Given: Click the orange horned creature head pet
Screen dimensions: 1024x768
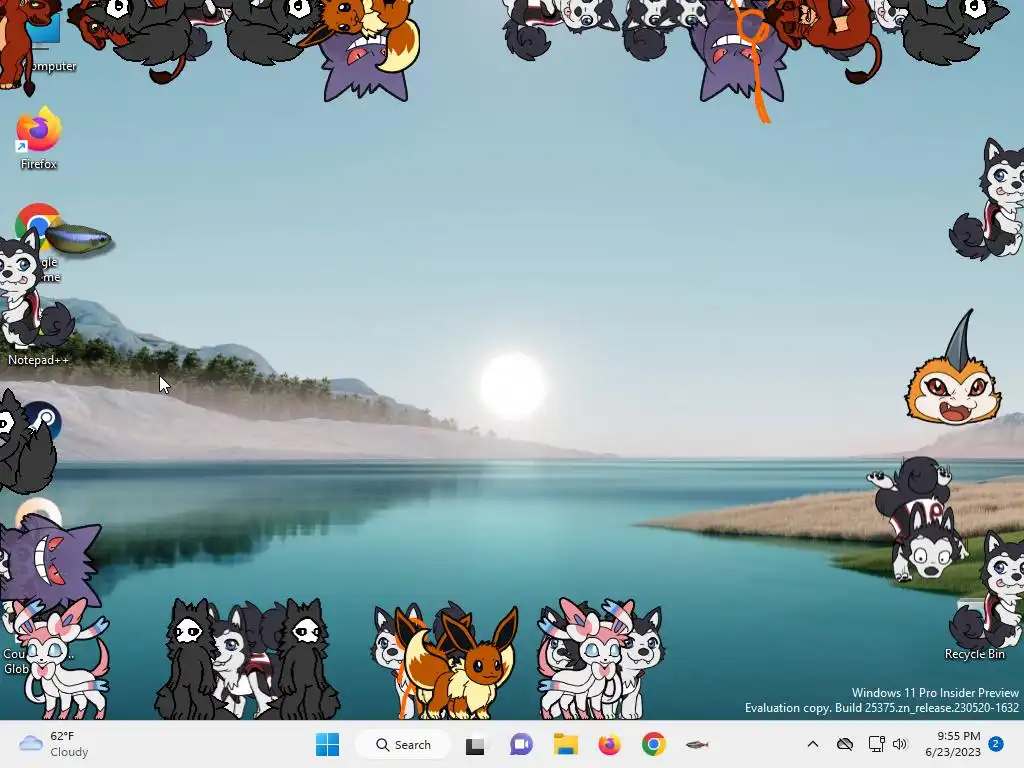Looking at the screenshot, I should pos(953,370).
